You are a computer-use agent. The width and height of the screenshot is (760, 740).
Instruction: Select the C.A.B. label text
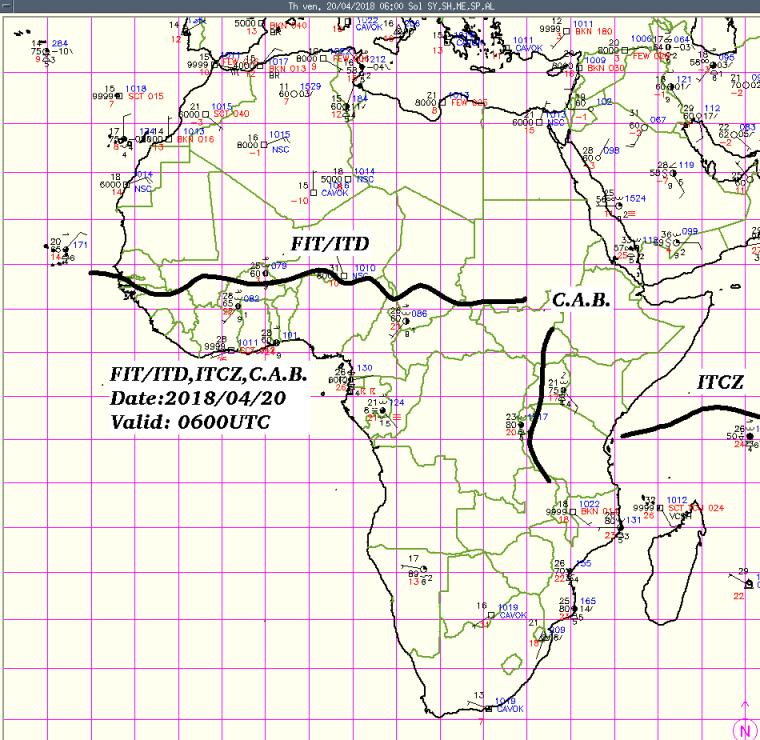click(x=580, y=300)
